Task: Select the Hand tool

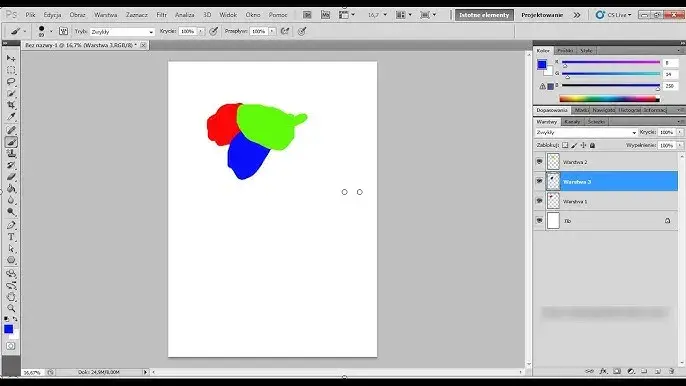Action: click(11, 297)
